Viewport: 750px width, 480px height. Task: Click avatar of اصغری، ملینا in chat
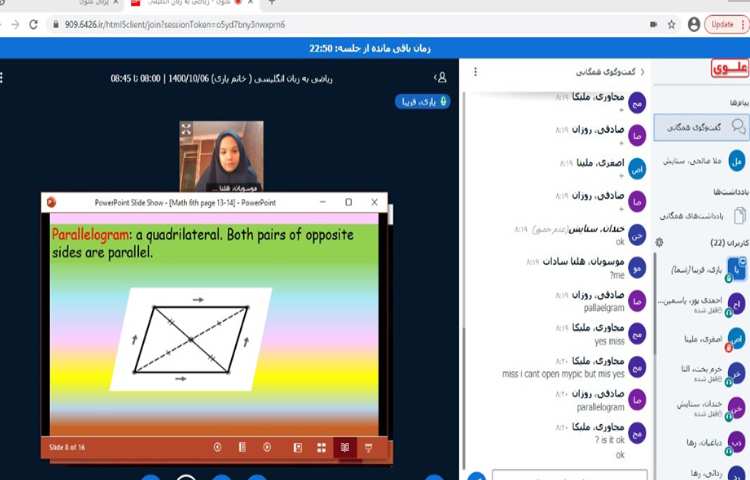637,168
